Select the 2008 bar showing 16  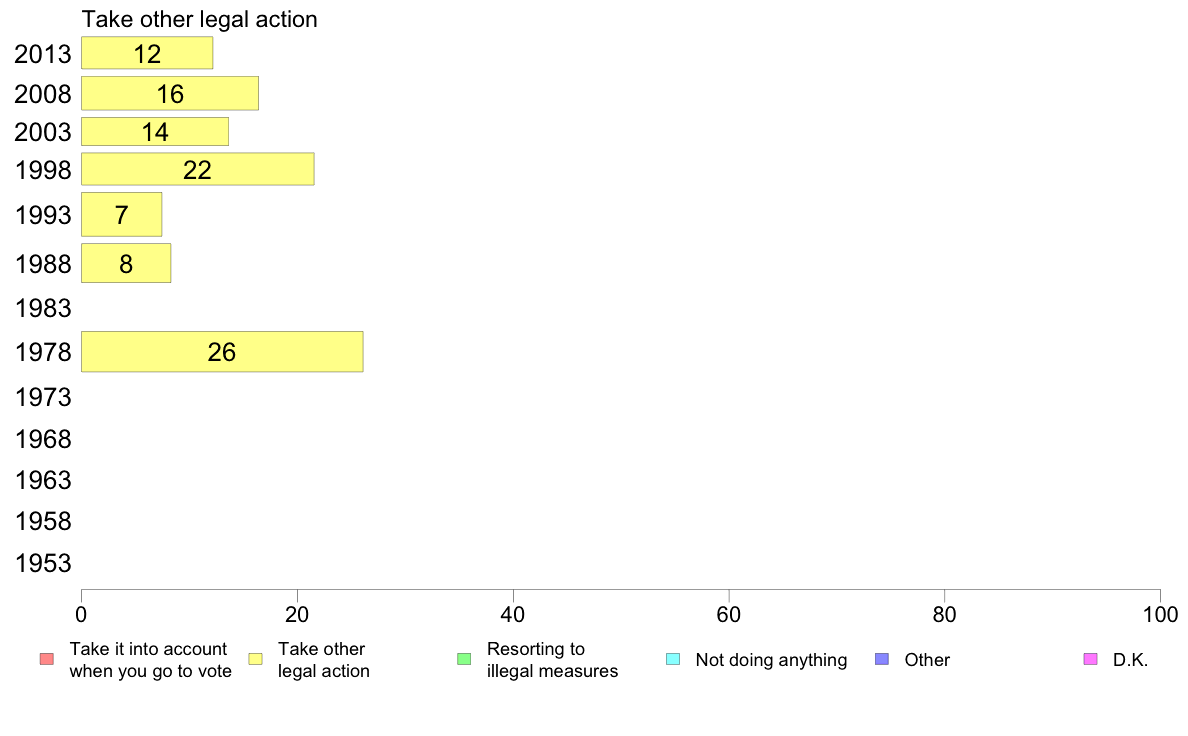click(170, 93)
